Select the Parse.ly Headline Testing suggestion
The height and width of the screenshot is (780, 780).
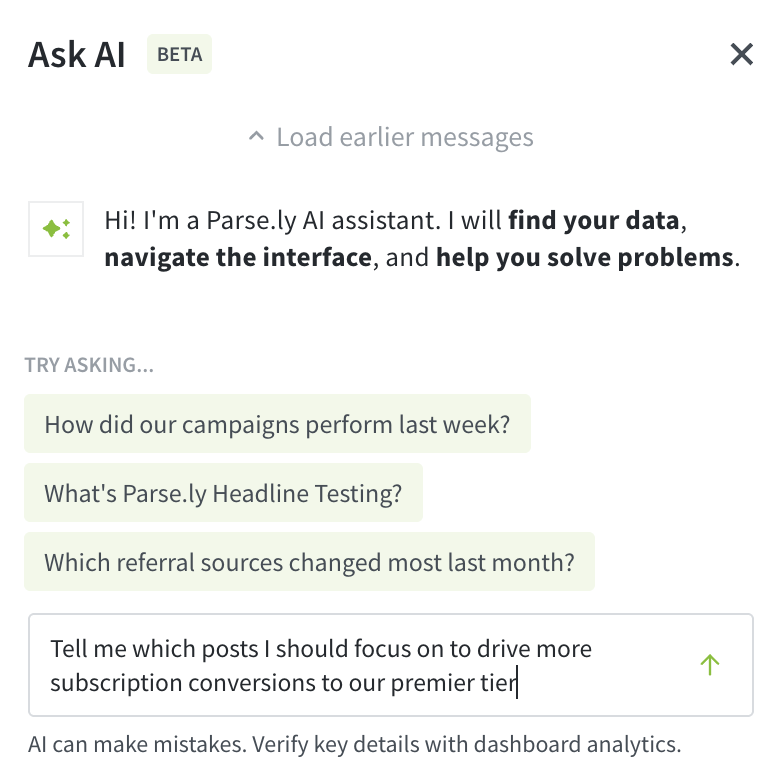tap(223, 493)
